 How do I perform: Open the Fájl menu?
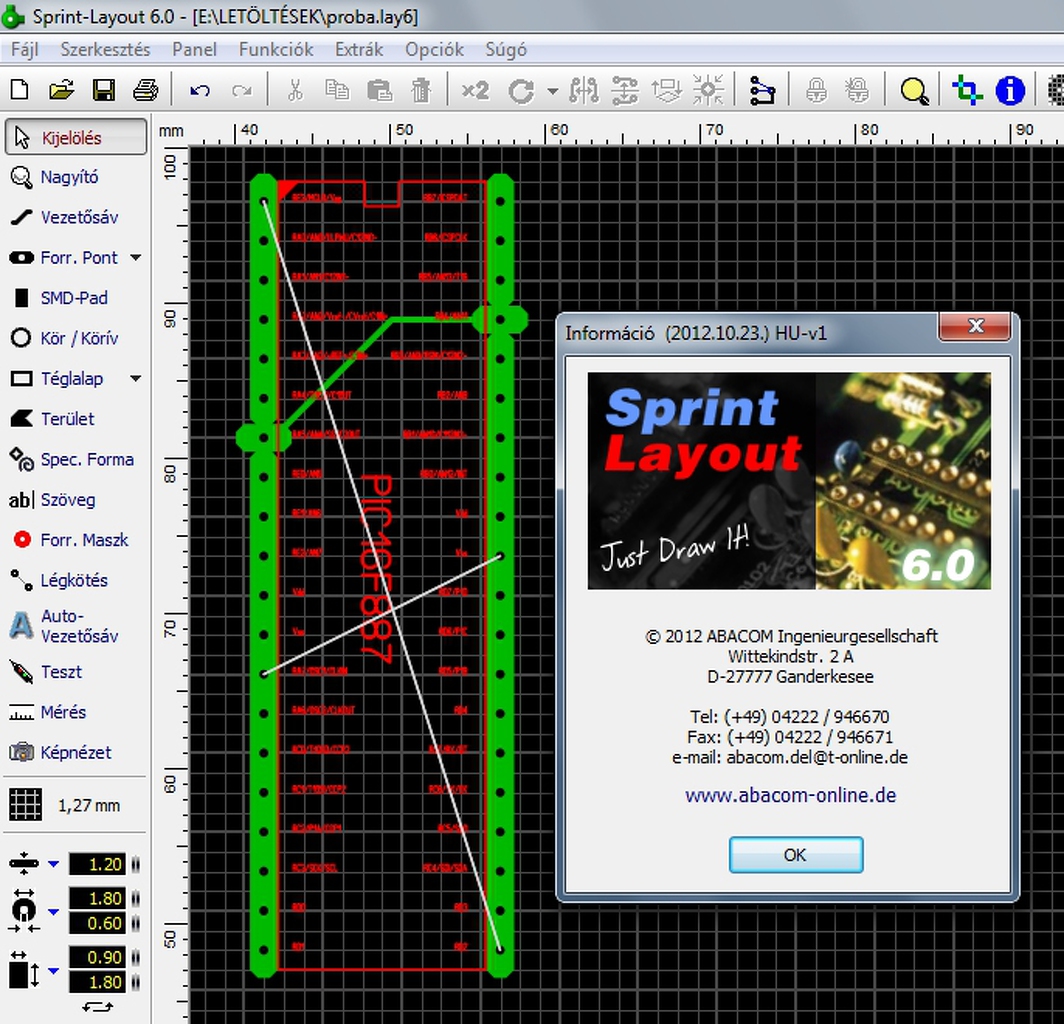coord(24,50)
